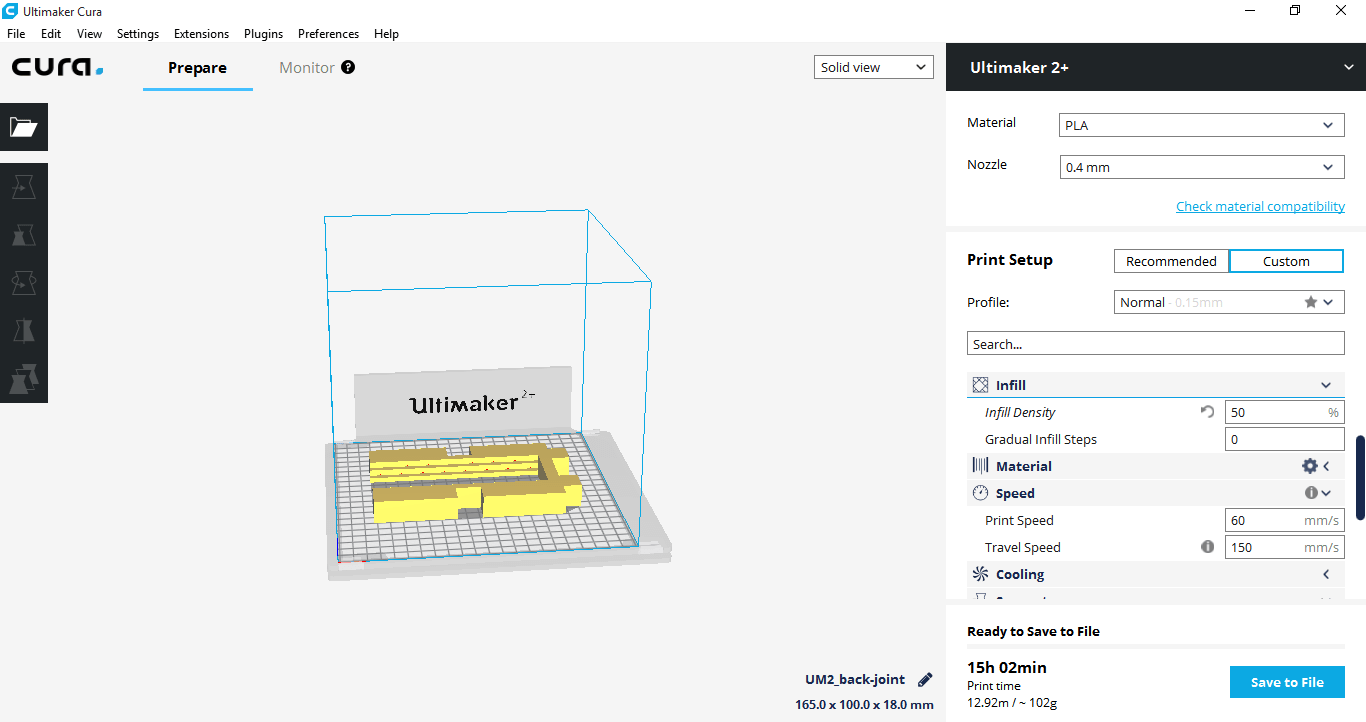Click the Print Speed value field

coord(1284,520)
